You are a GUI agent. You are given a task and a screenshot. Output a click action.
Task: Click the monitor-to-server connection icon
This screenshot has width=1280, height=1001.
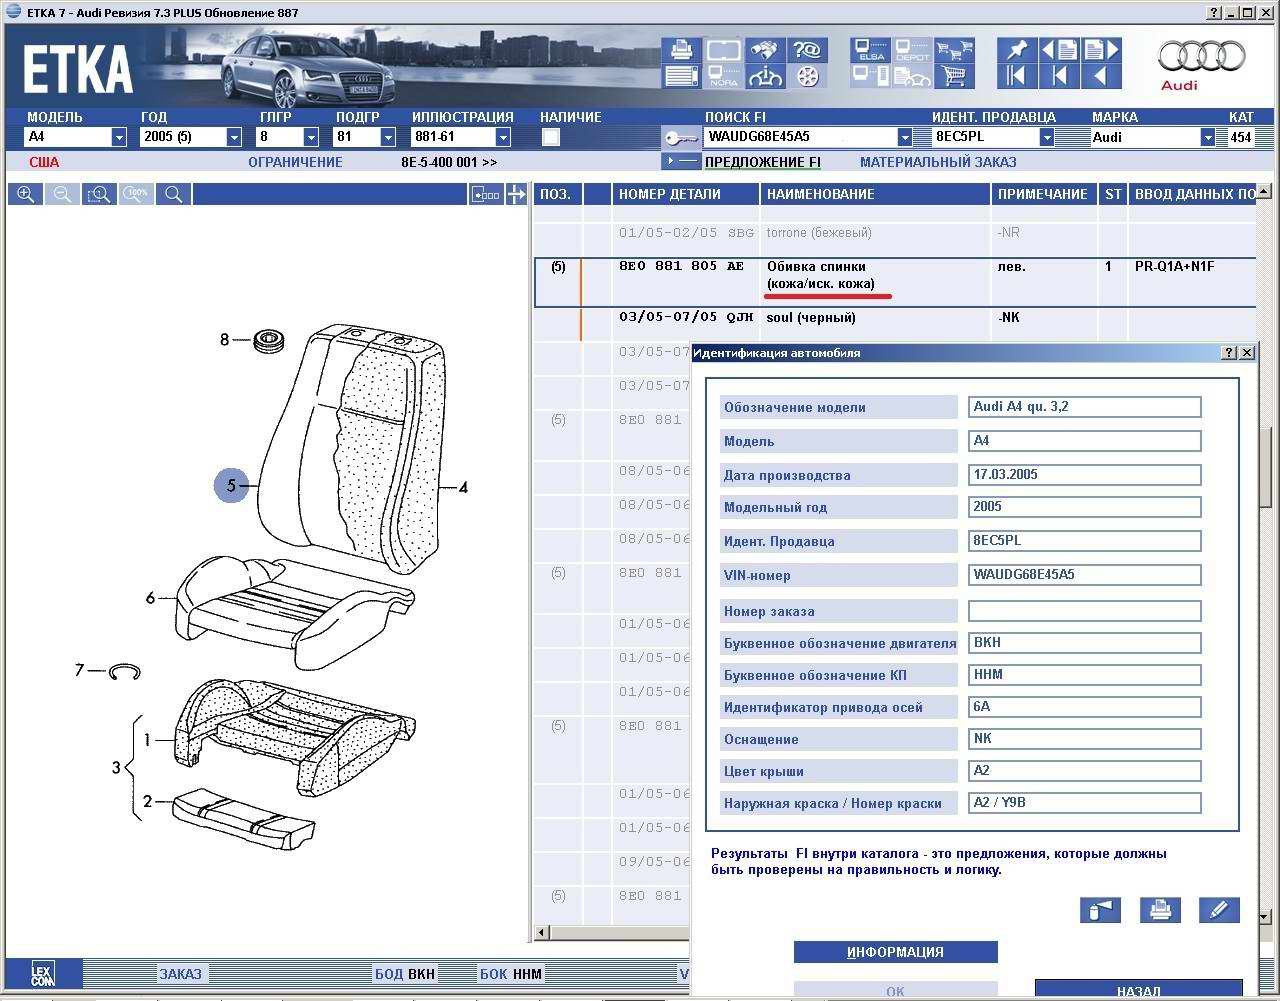(x=871, y=76)
